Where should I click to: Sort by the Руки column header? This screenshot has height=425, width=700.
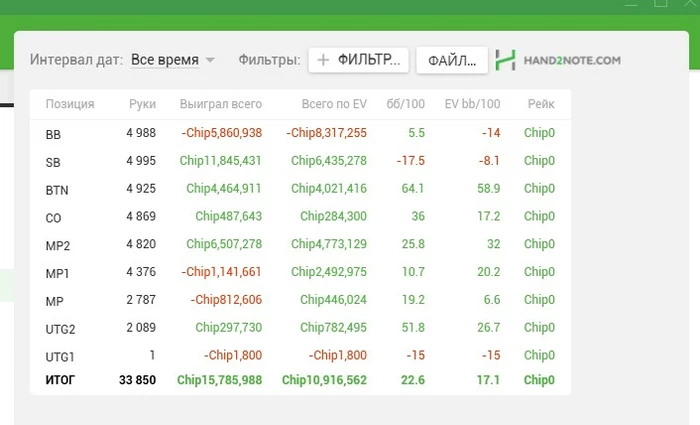tap(142, 104)
